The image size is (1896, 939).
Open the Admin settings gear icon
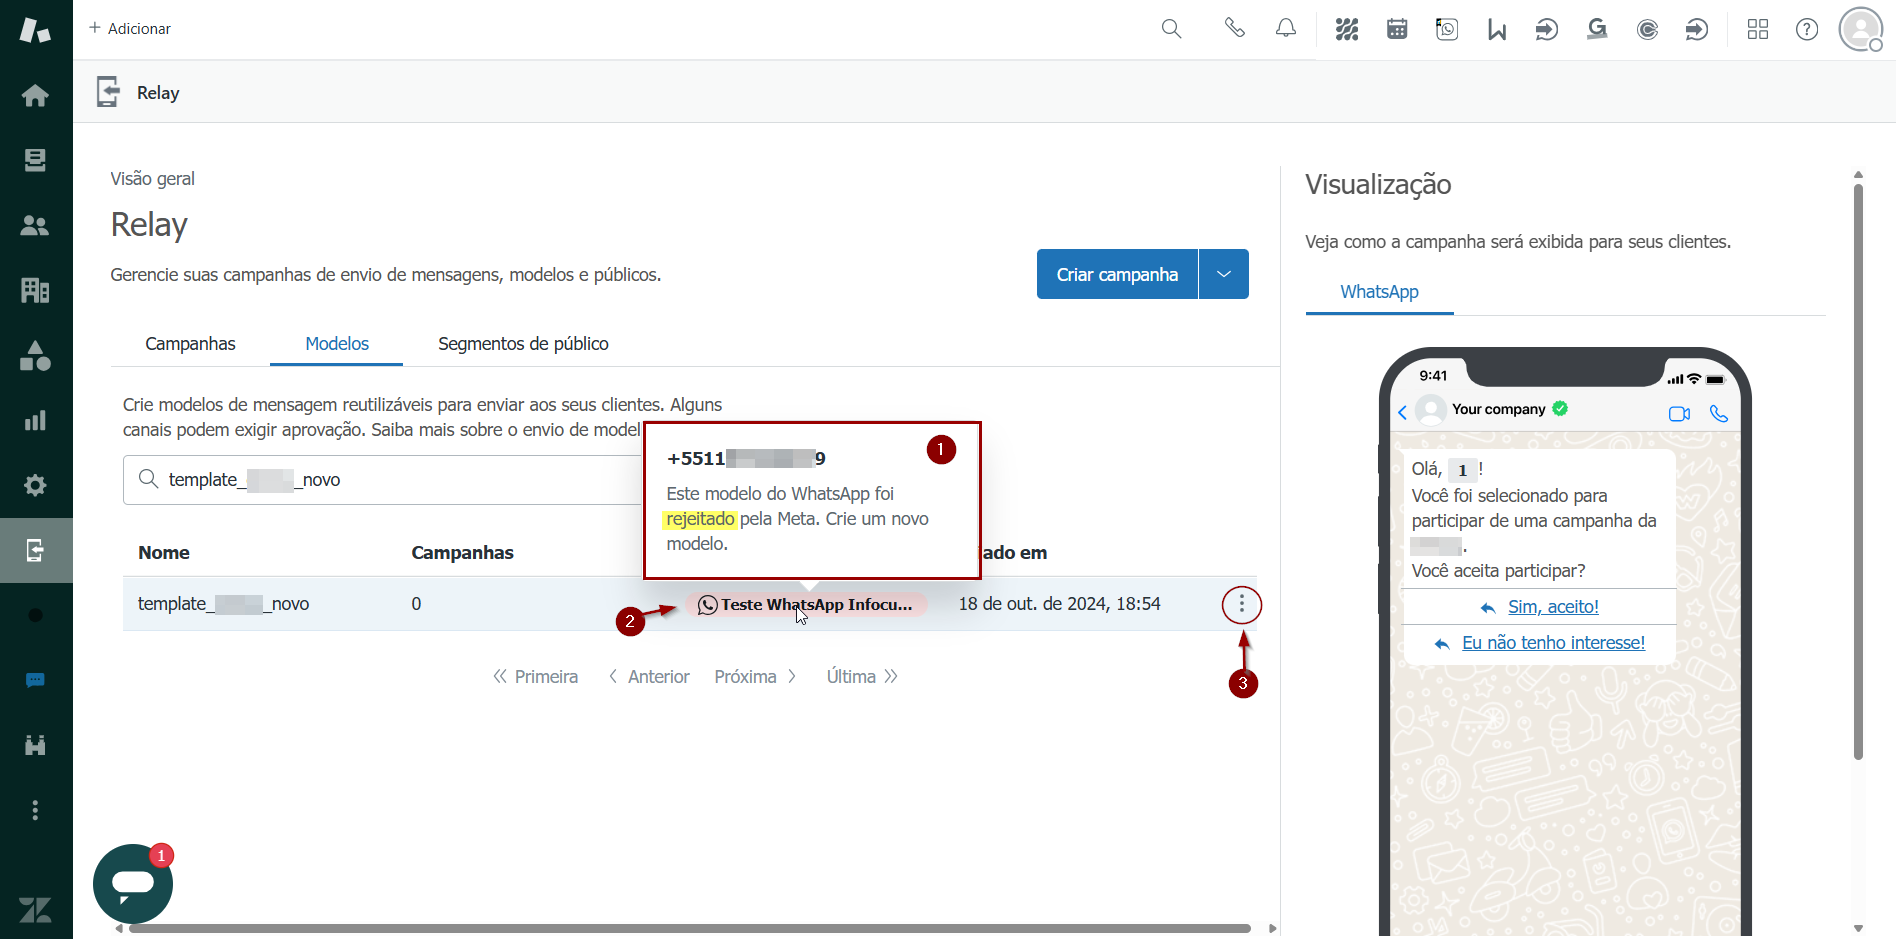click(x=35, y=485)
